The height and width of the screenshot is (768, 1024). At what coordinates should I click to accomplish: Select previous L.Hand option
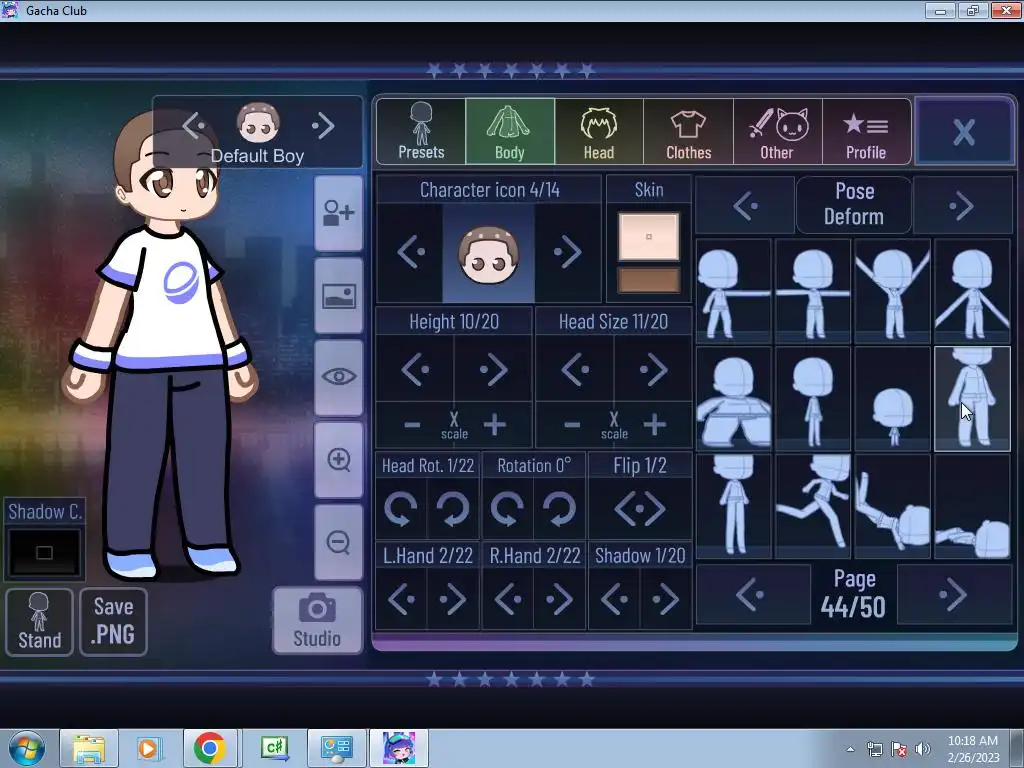pyautogui.click(x=401, y=600)
